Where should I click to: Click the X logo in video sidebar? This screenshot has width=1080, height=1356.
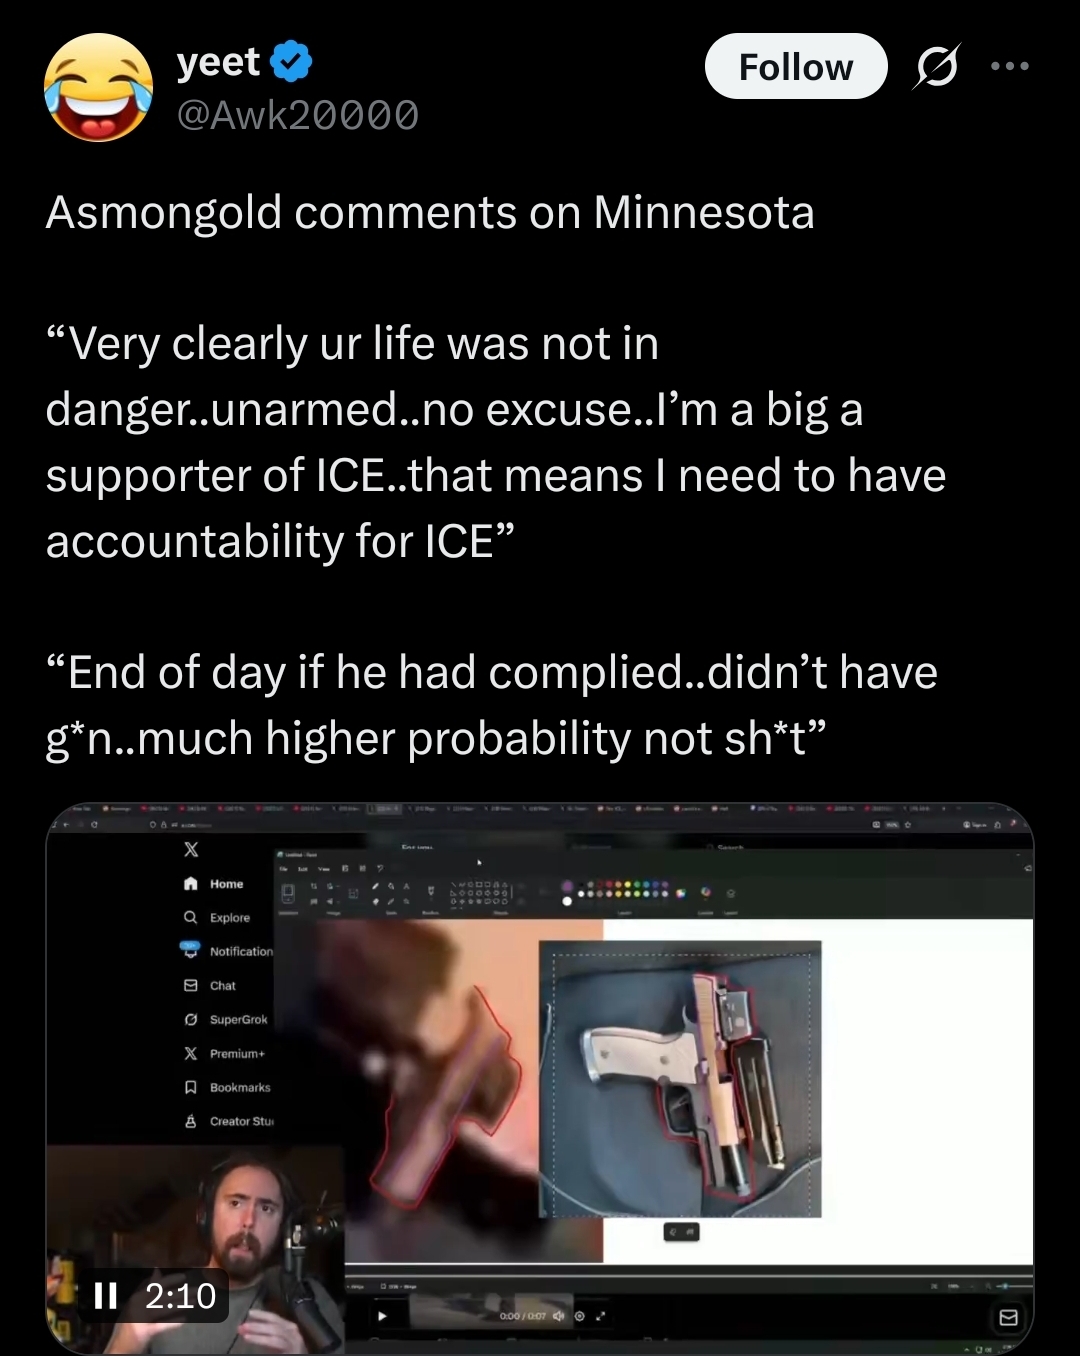tap(191, 849)
